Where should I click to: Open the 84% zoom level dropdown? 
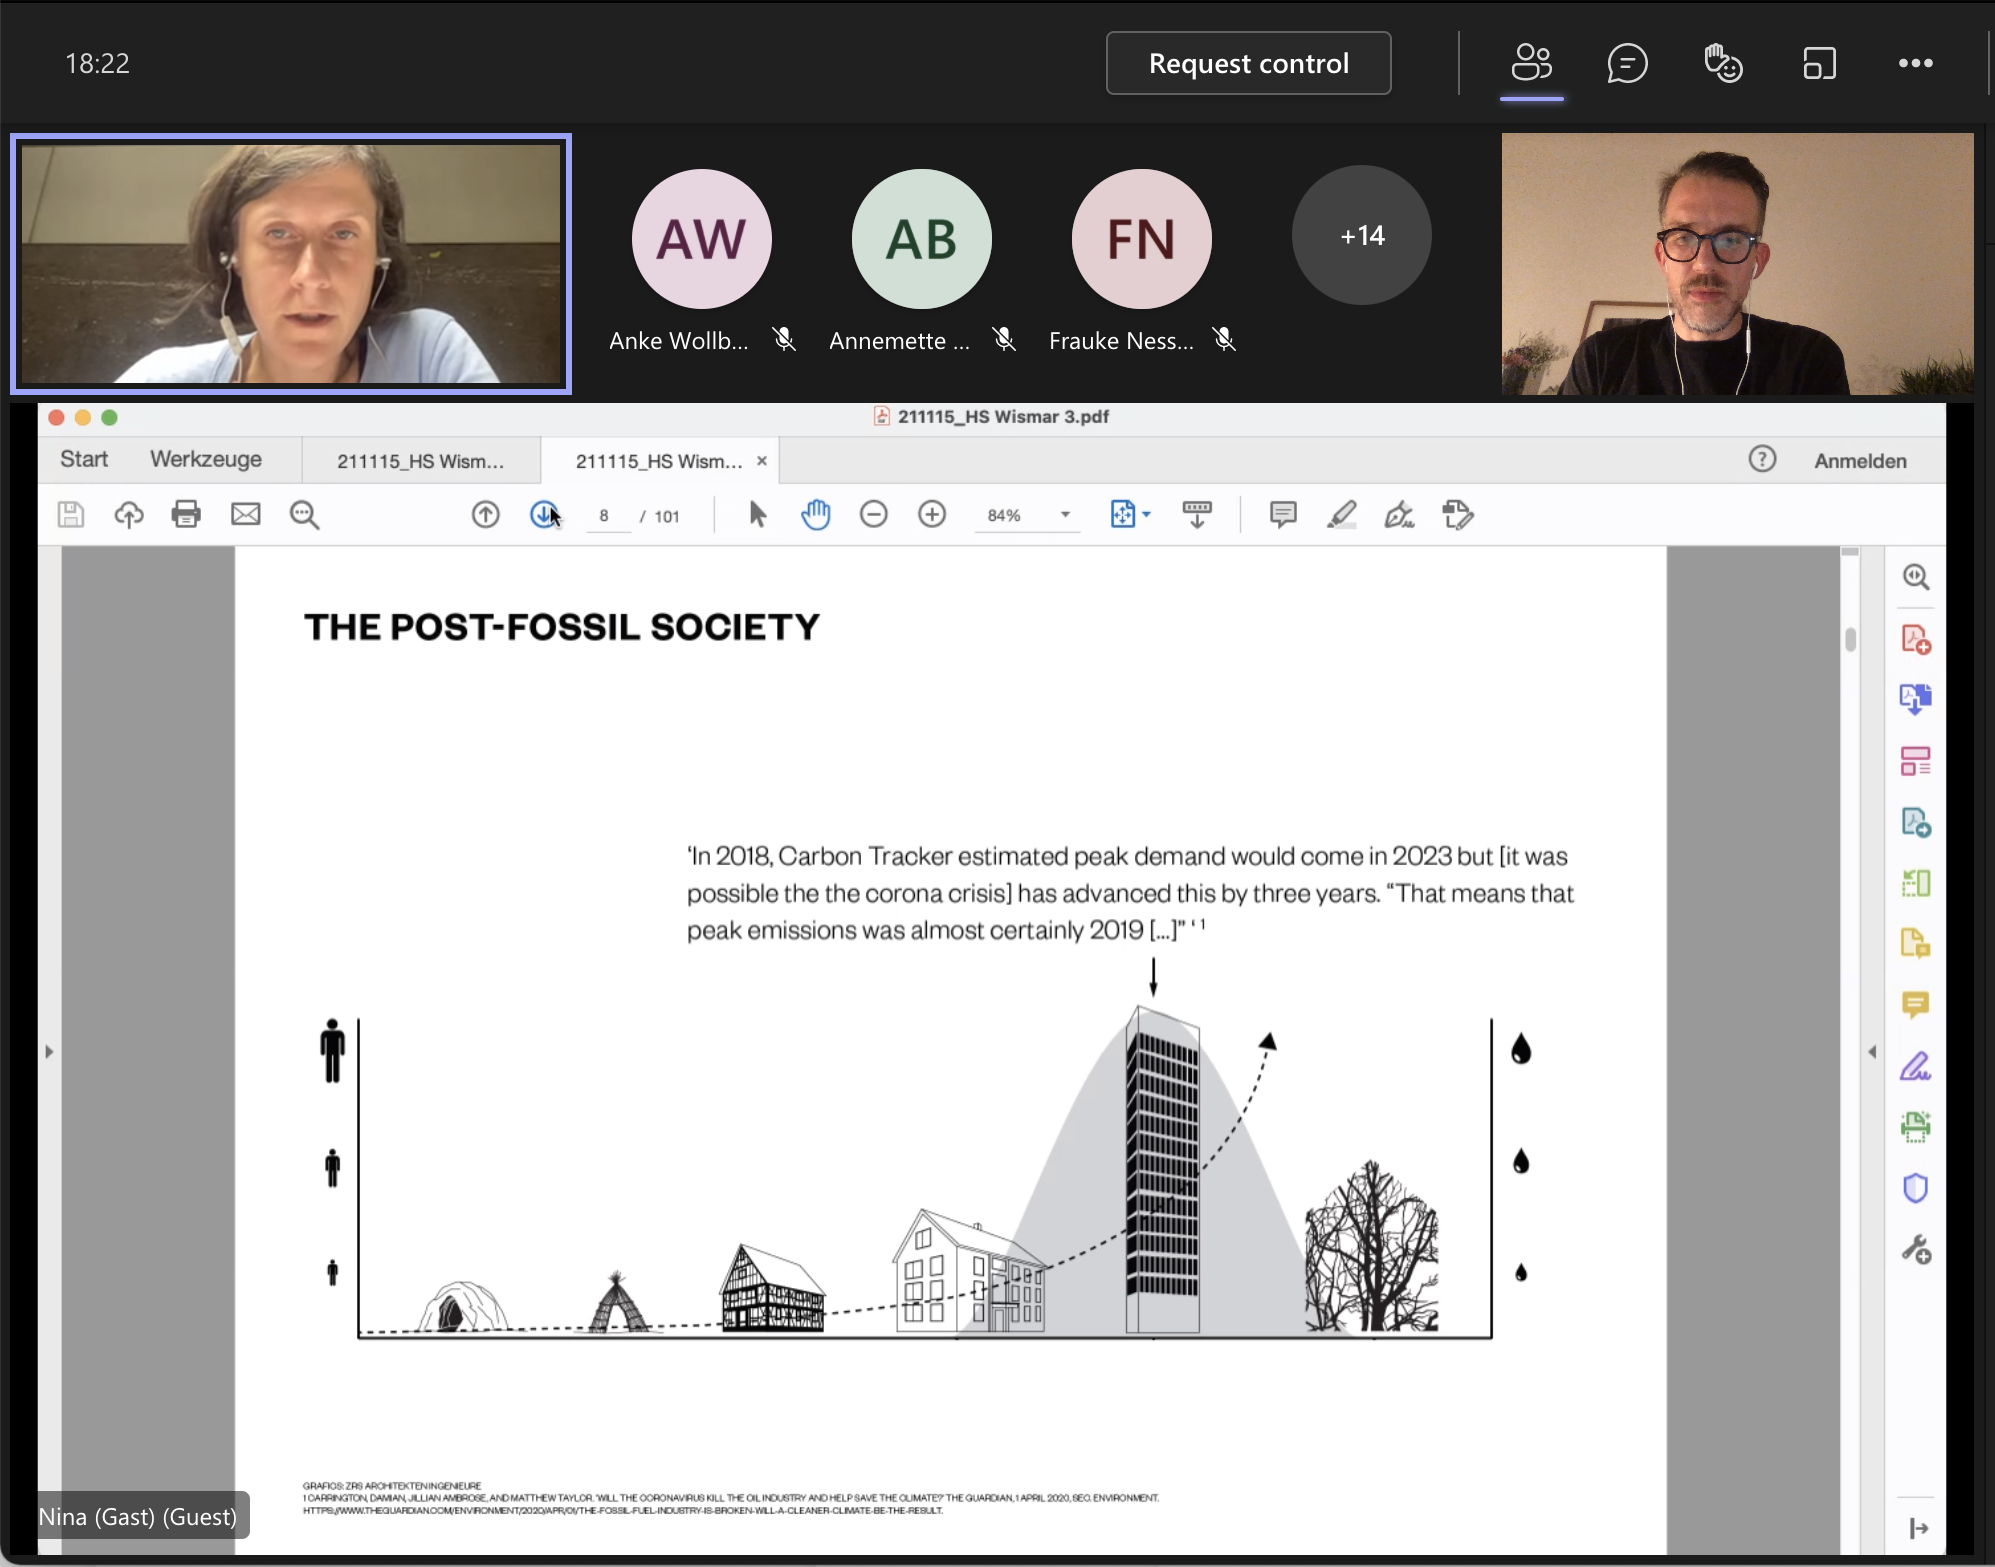[x=1065, y=515]
